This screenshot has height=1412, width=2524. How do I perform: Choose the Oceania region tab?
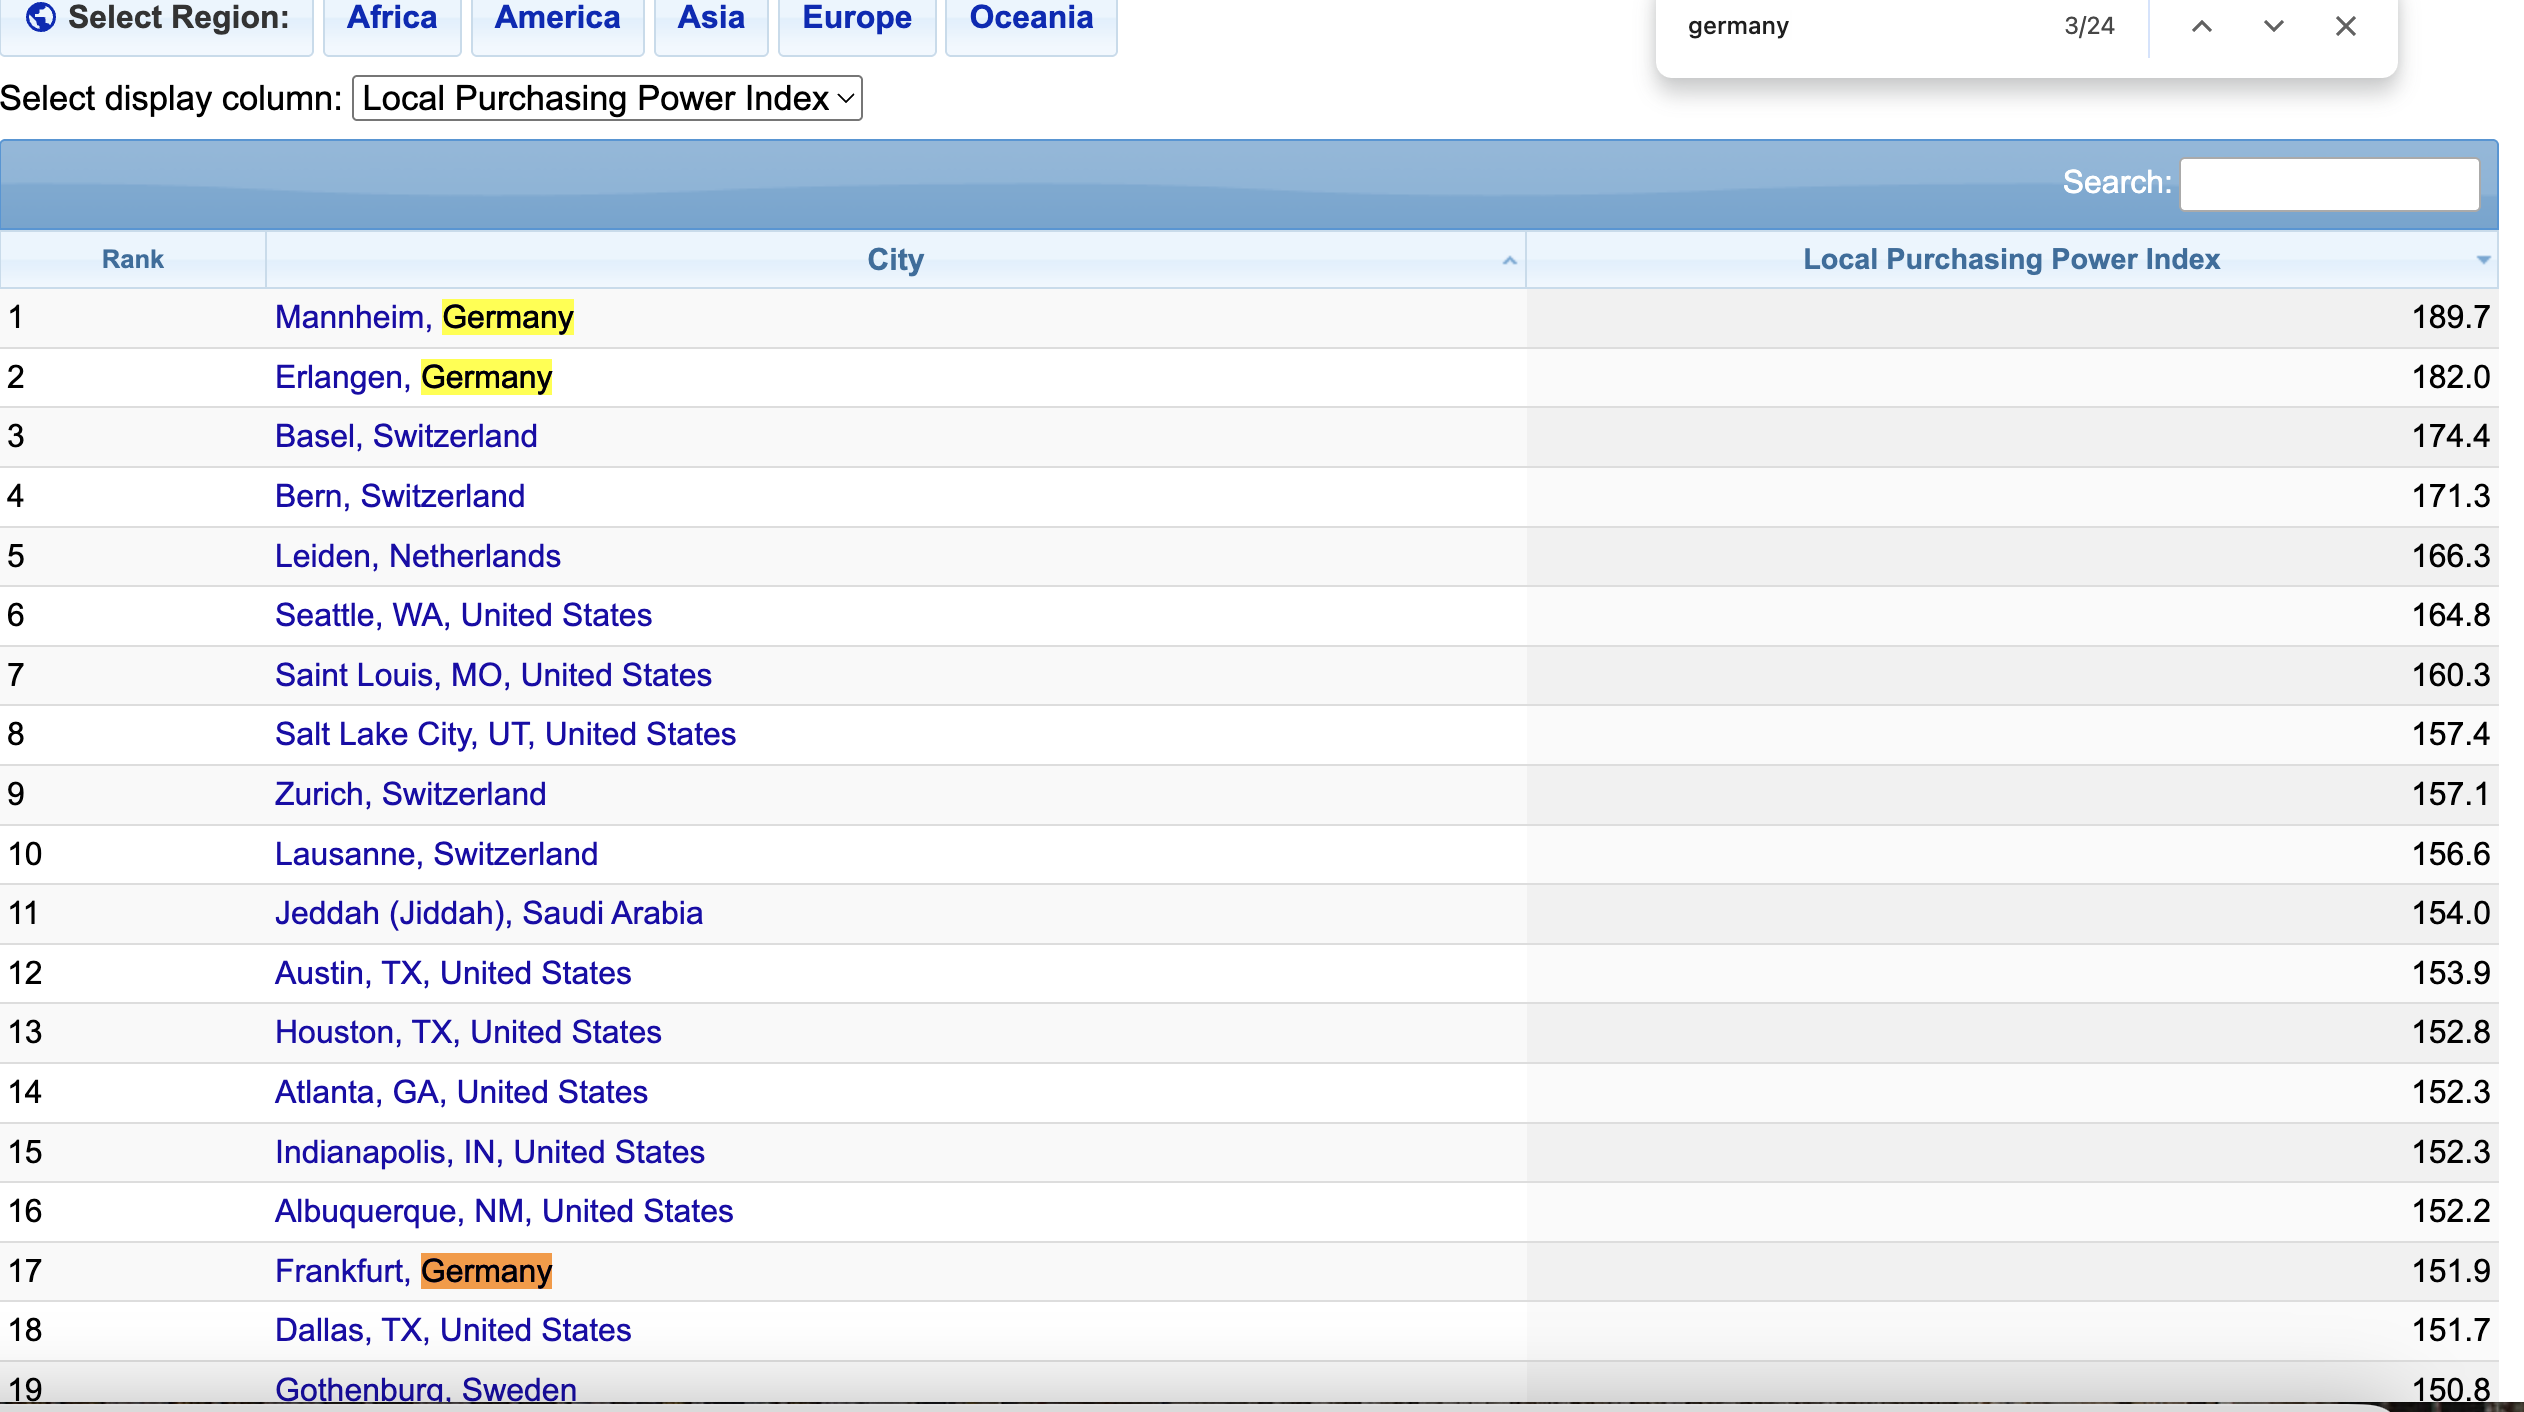(x=1031, y=19)
